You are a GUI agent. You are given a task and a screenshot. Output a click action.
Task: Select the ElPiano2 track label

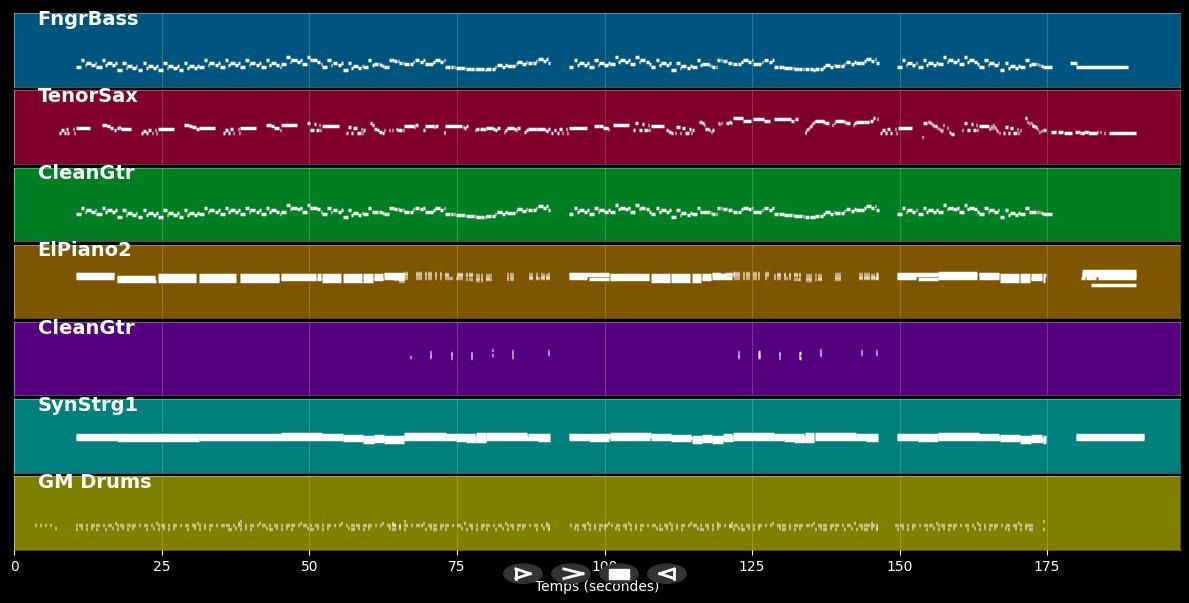(x=85, y=250)
